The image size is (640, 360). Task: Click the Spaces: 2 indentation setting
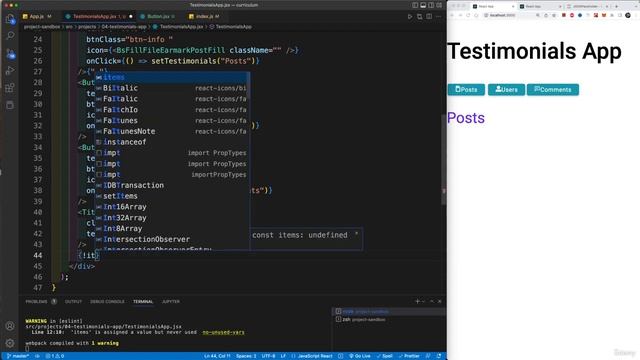pos(246,356)
